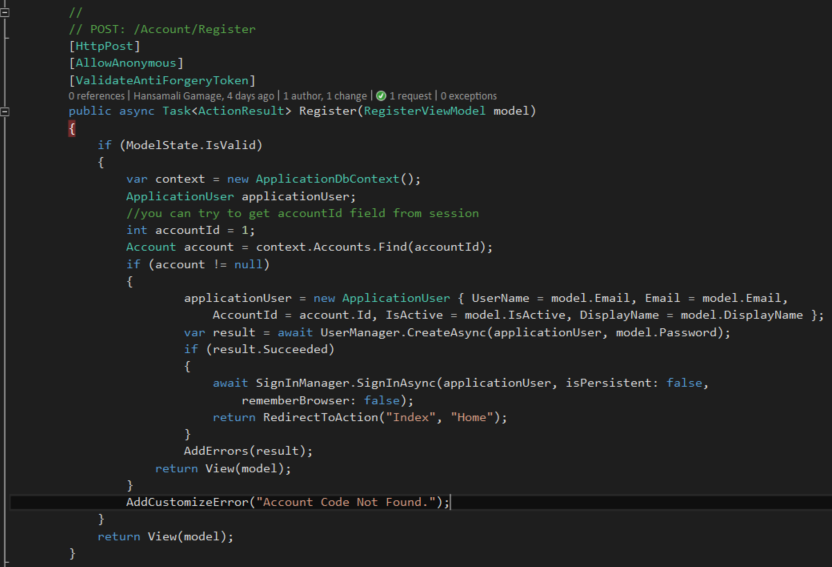The image size is (832, 567).
Task: Click the "Account Code Not Found." string
Action: point(346,502)
